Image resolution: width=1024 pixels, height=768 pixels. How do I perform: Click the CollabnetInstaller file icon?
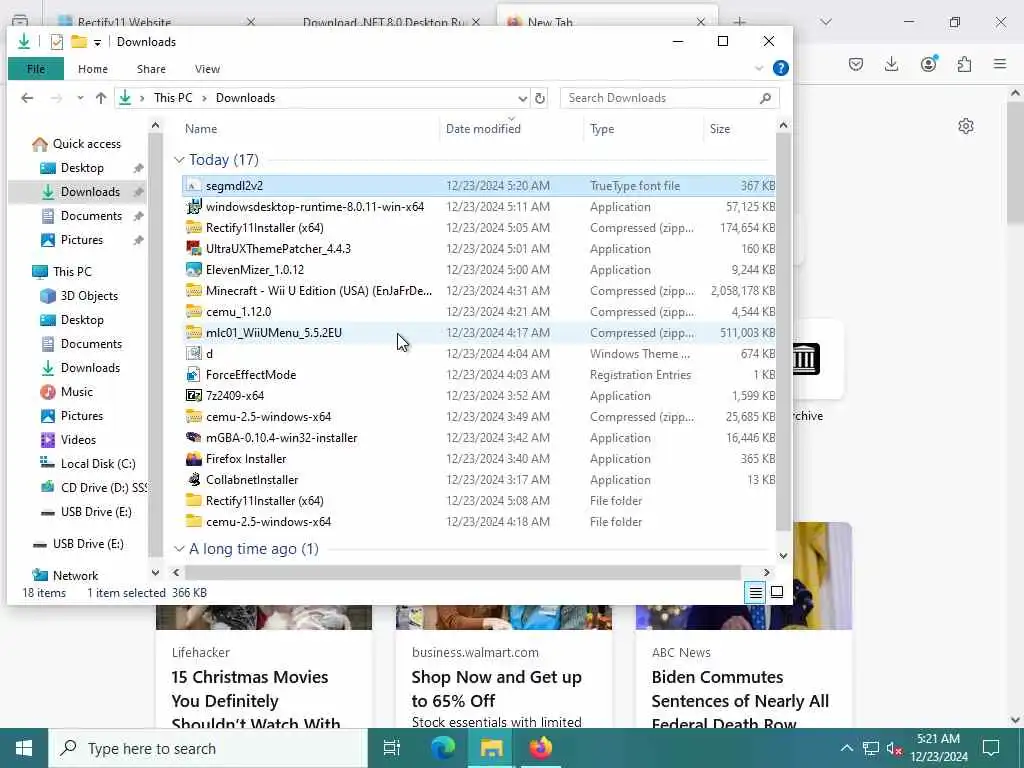coord(193,479)
